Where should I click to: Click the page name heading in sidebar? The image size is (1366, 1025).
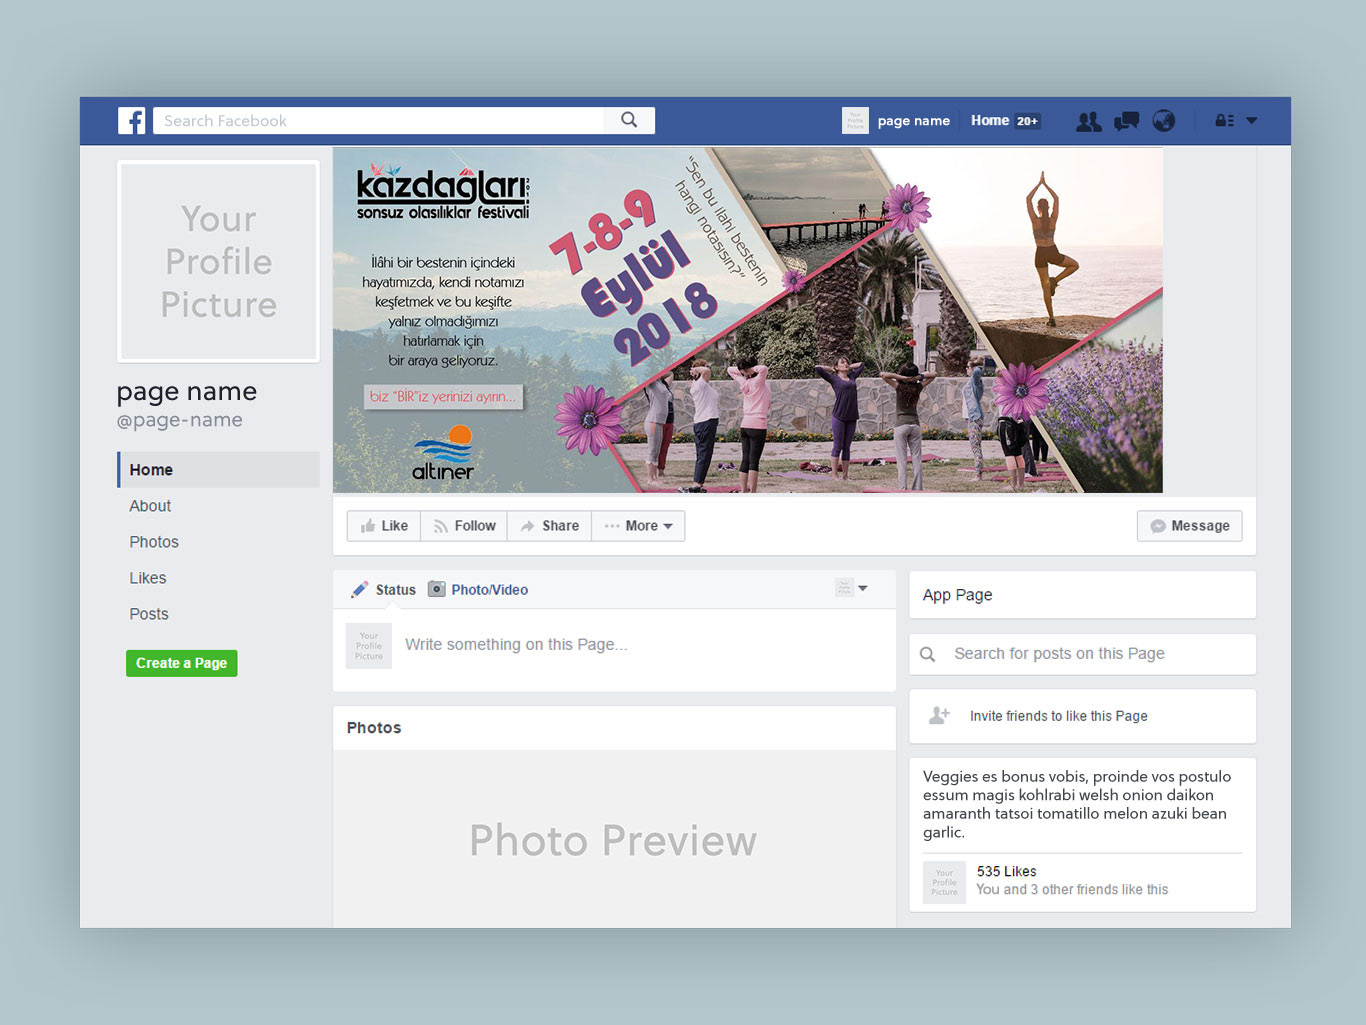point(187,391)
